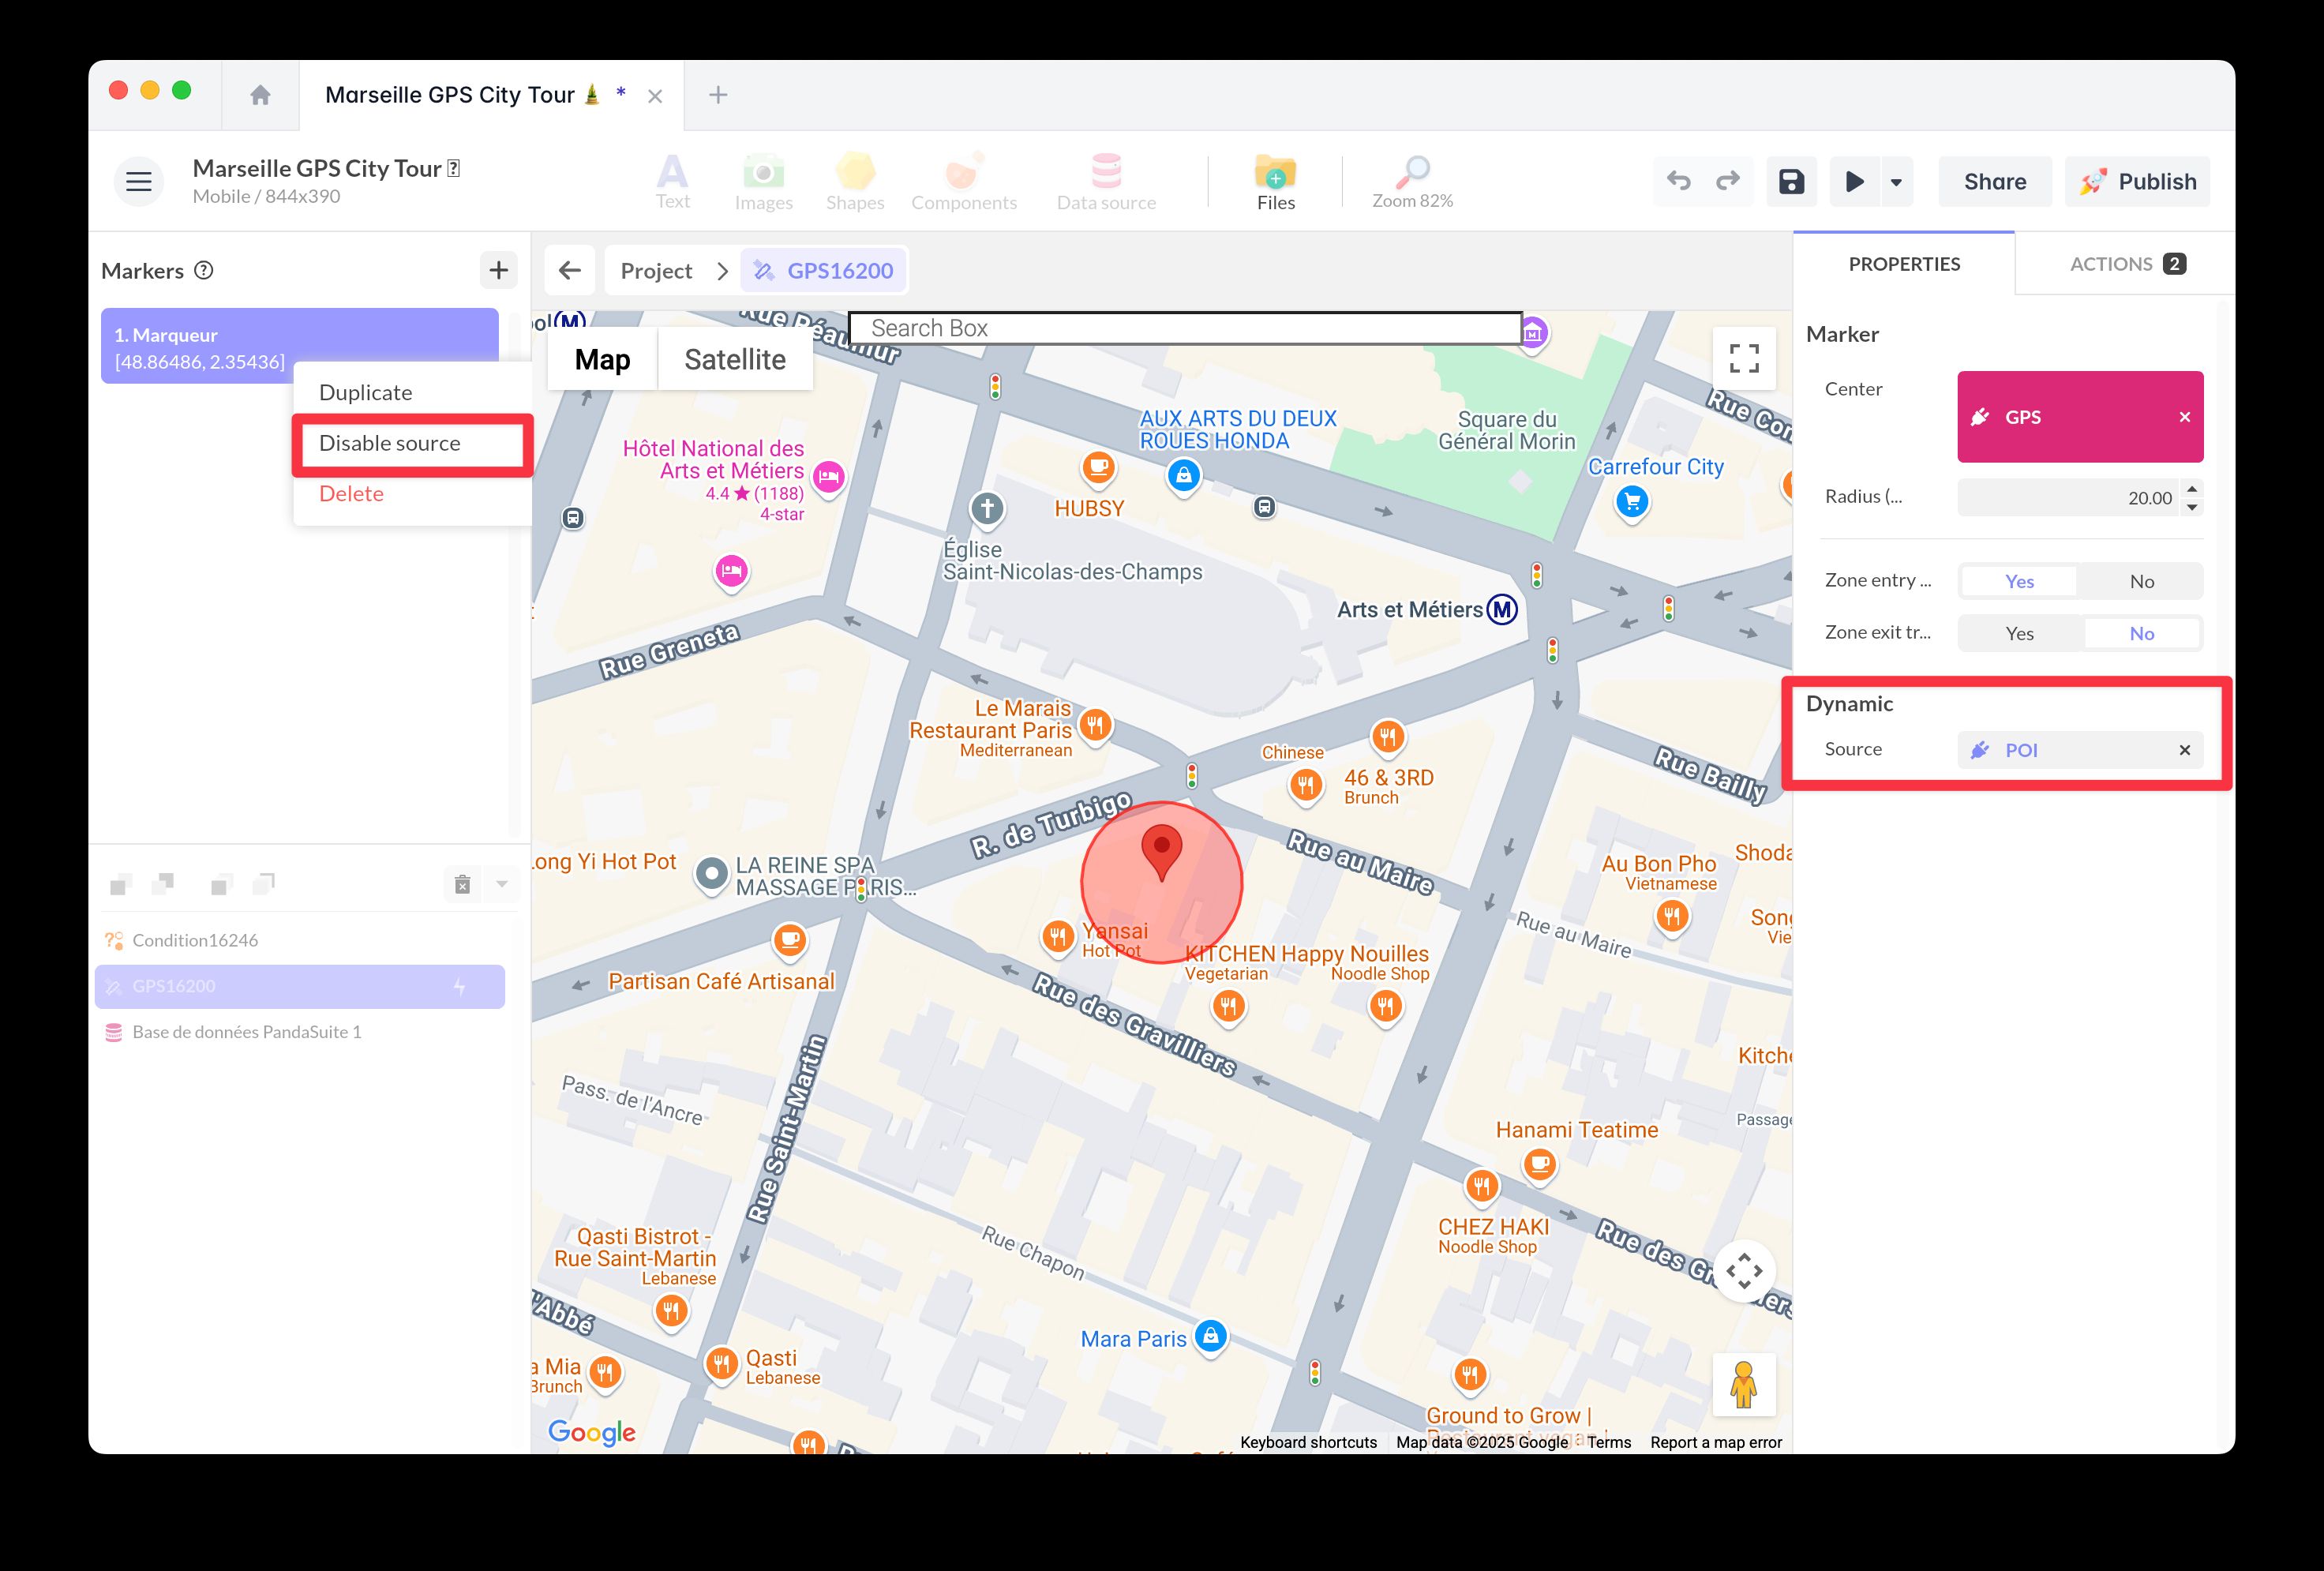Click the Share button
This screenshot has width=2324, height=1571.
[x=1994, y=181]
